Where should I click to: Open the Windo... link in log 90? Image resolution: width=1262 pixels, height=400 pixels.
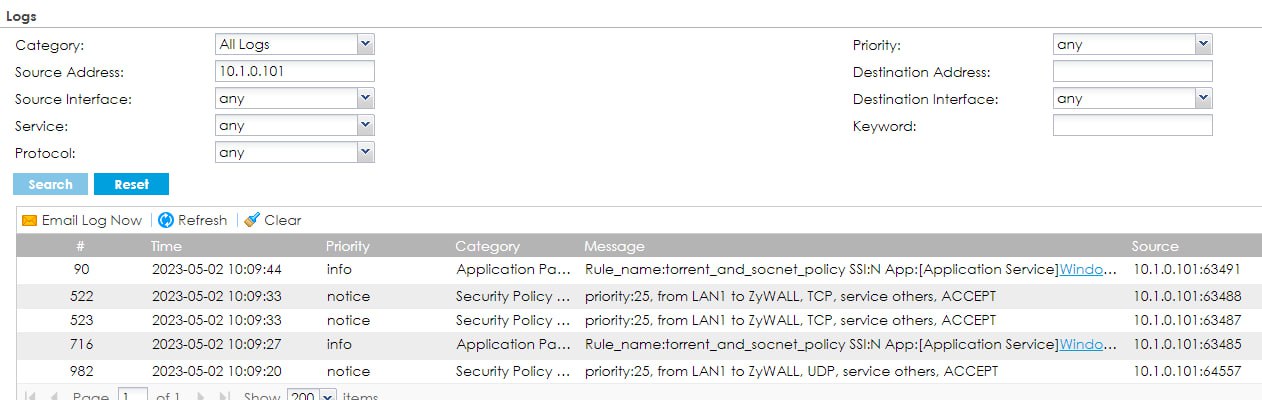tap(1088, 269)
